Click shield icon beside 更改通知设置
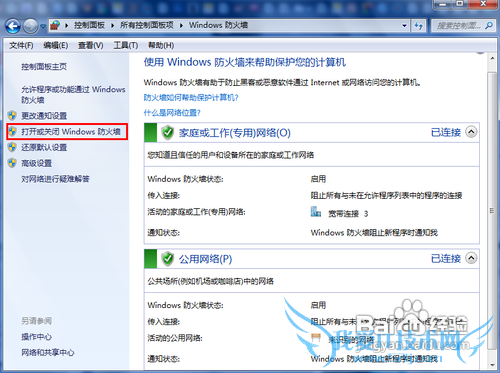The width and height of the screenshot is (500, 373). [12, 116]
